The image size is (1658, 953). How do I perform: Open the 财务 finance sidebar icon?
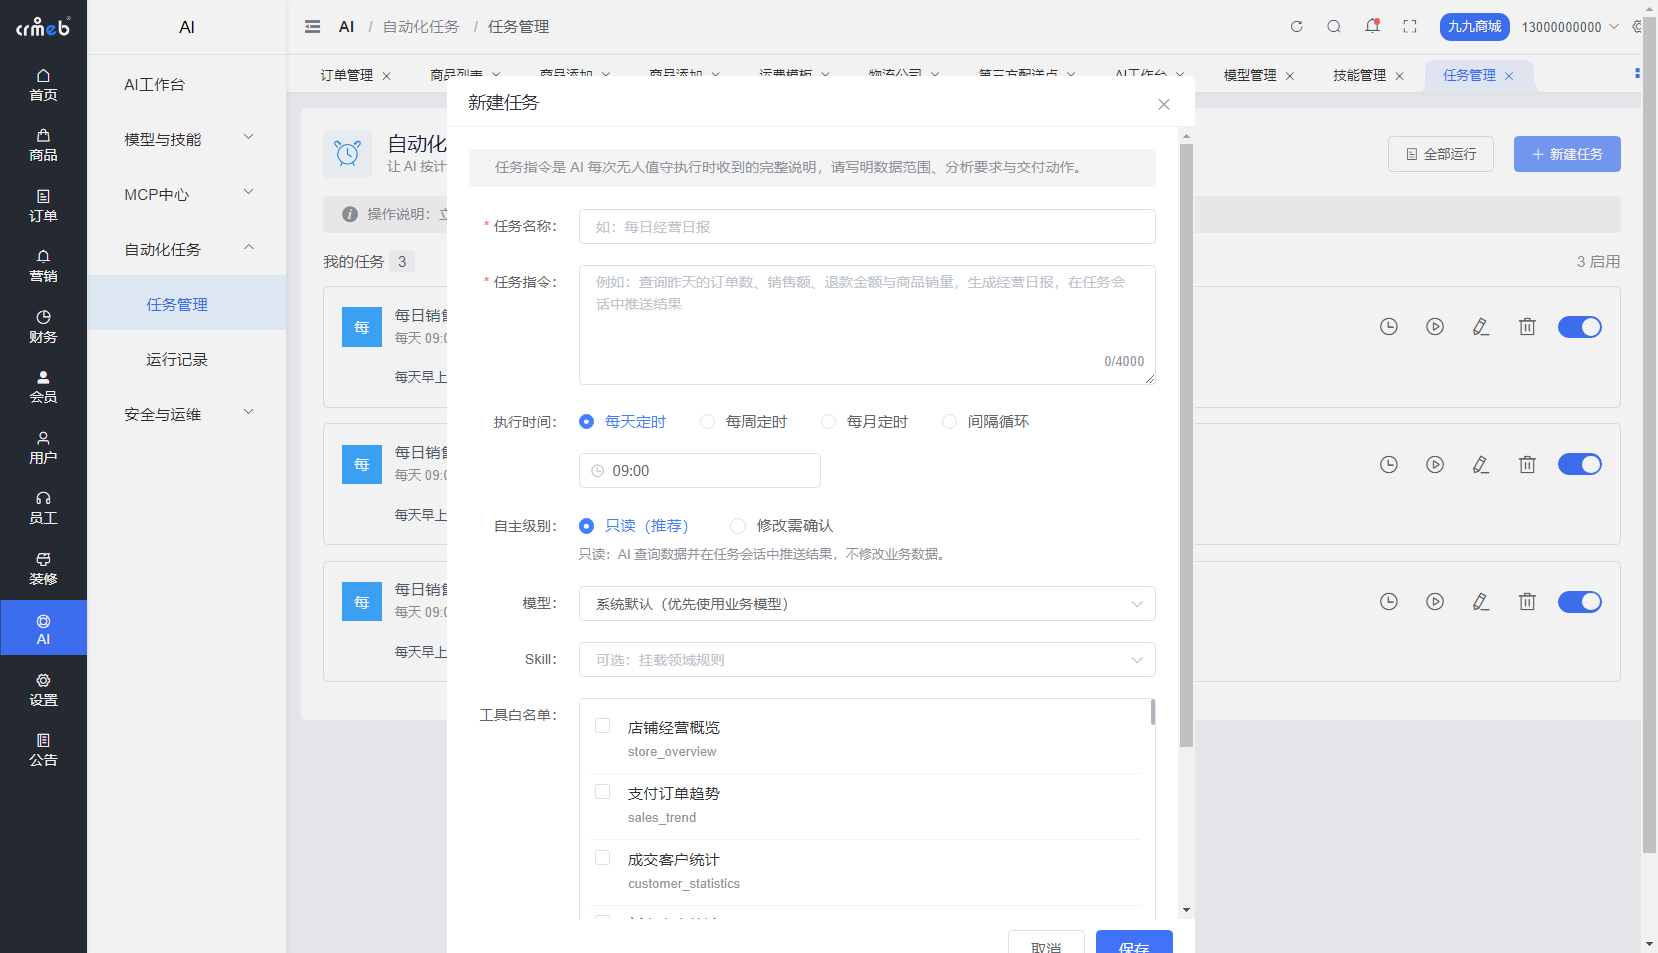(43, 327)
